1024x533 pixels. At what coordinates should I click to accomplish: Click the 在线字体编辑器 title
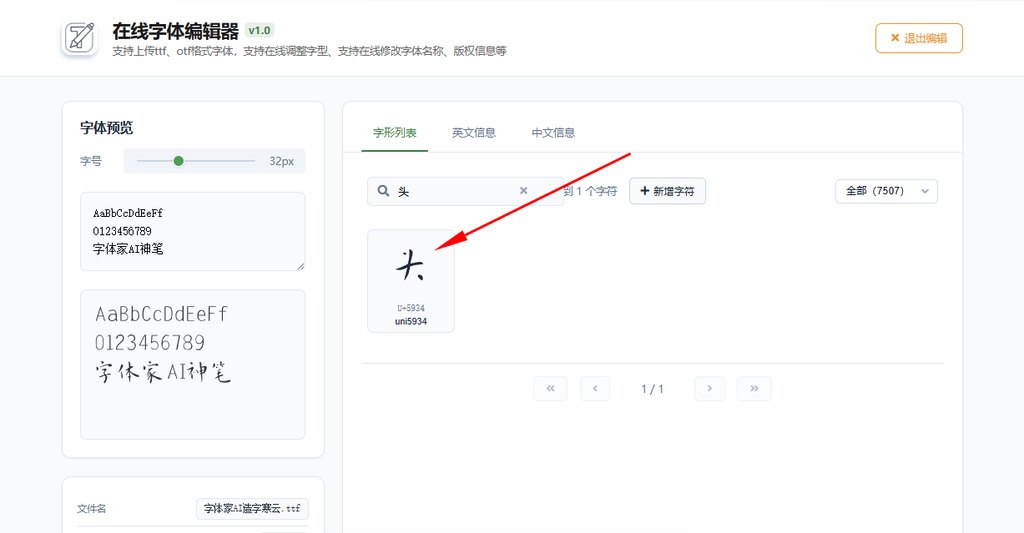pyautogui.click(x=176, y=31)
